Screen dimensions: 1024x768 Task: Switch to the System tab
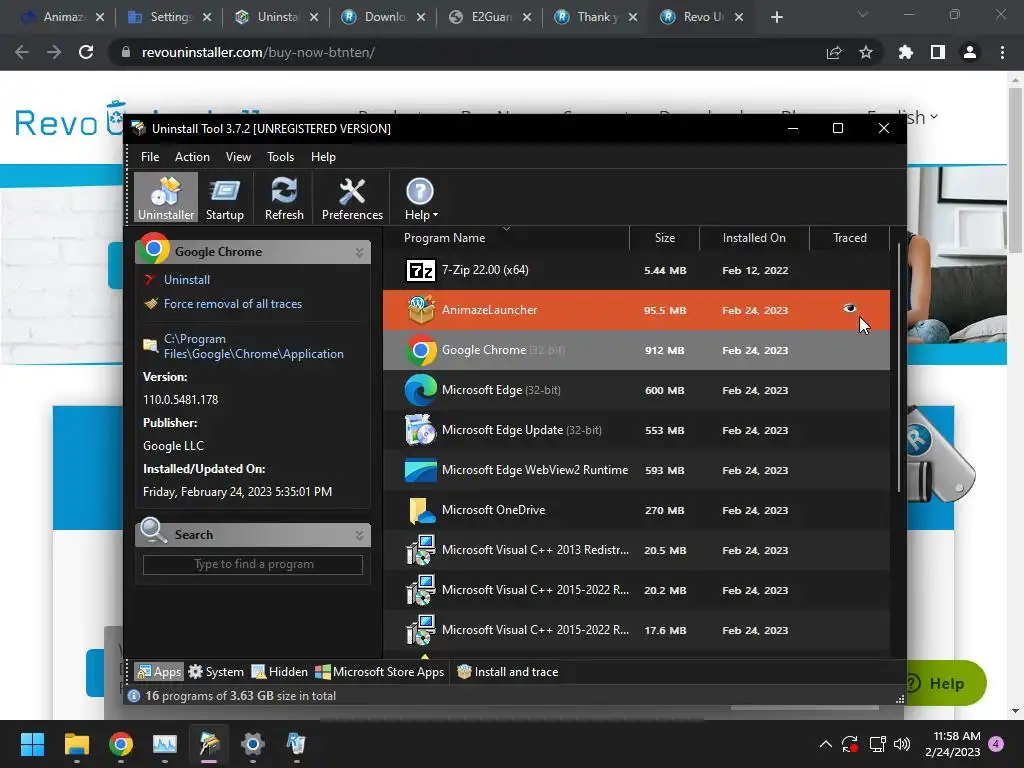216,672
